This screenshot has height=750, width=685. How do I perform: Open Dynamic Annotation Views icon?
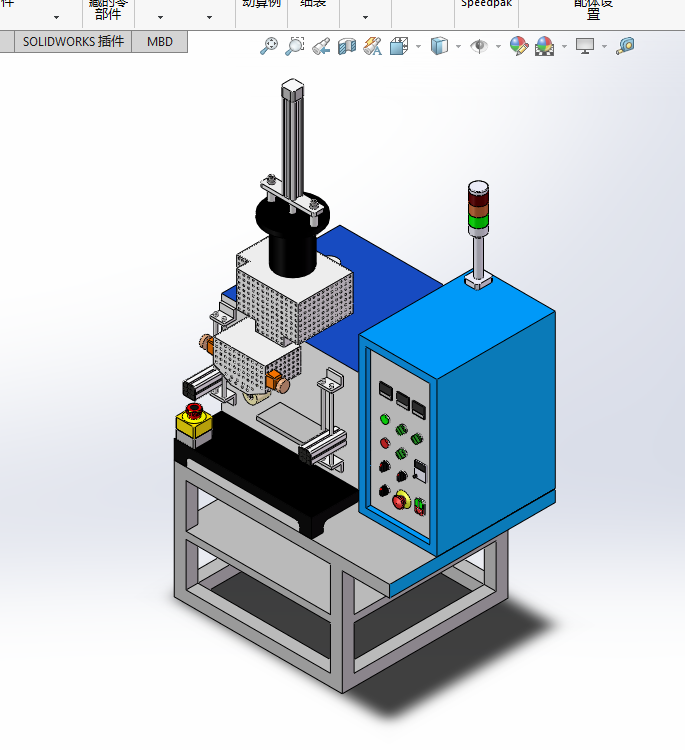pyautogui.click(x=373, y=46)
